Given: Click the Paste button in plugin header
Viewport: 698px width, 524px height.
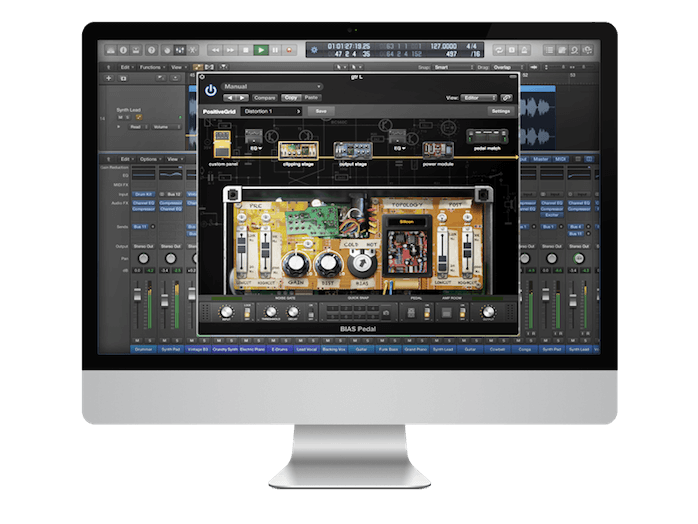Looking at the screenshot, I should tap(311, 97).
